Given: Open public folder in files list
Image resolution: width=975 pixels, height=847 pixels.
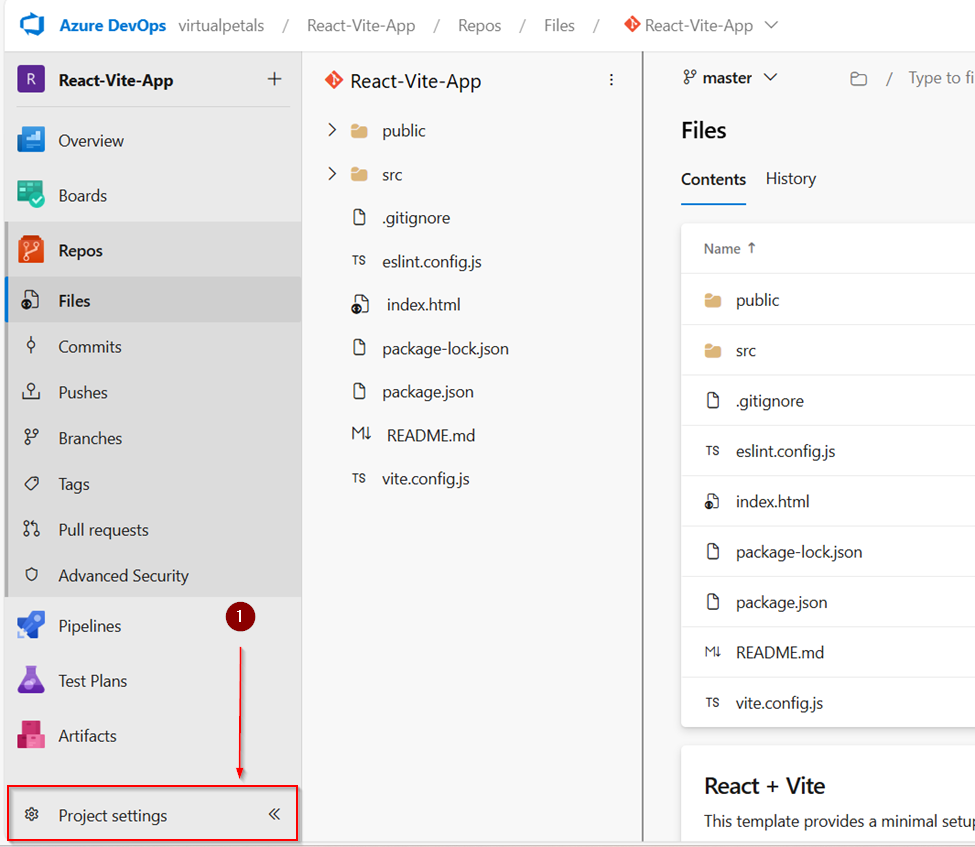Looking at the screenshot, I should click(x=757, y=300).
